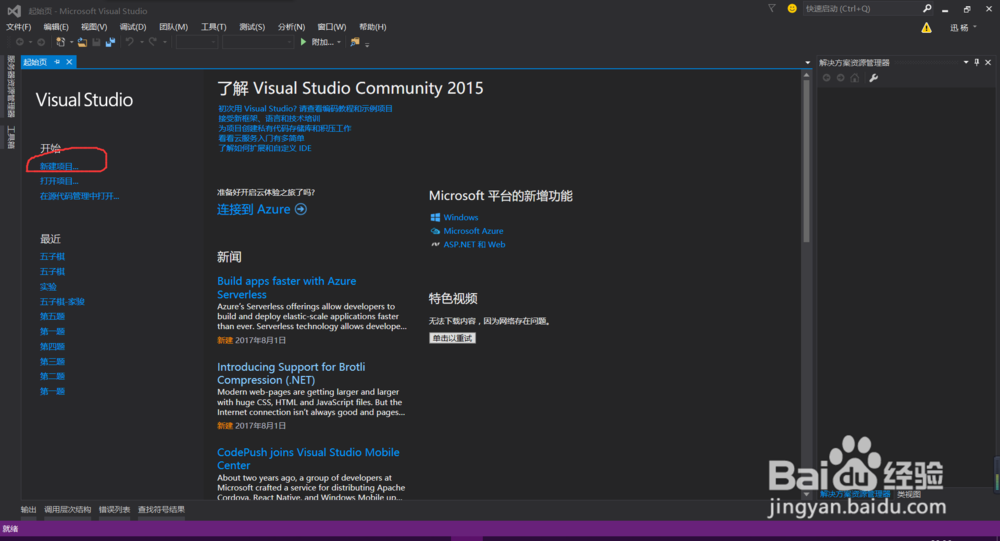Open Build apps faster with Azure Serverless article
1000x541 pixels.
286,288
